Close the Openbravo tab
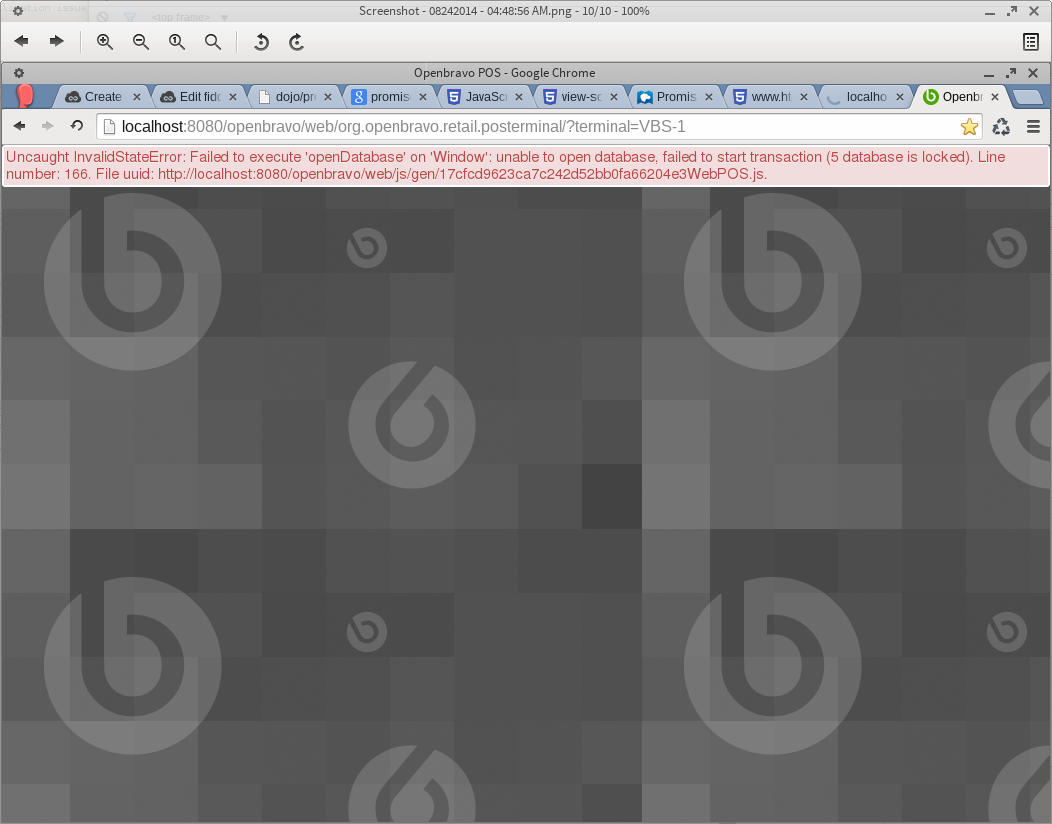This screenshot has height=824, width=1052. click(x=995, y=97)
